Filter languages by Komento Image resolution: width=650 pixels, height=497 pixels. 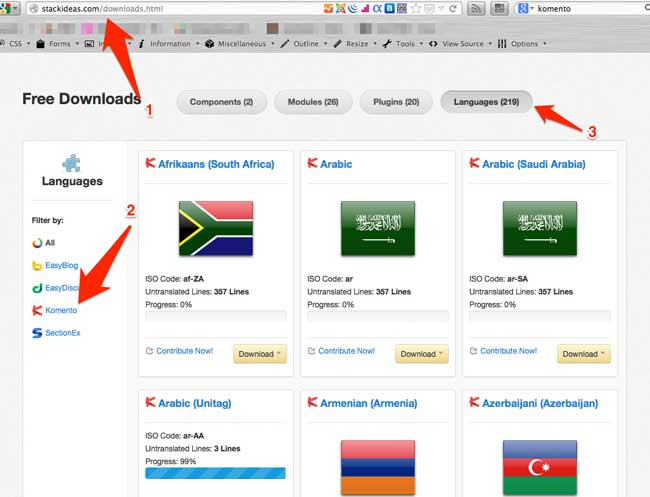pos(55,310)
